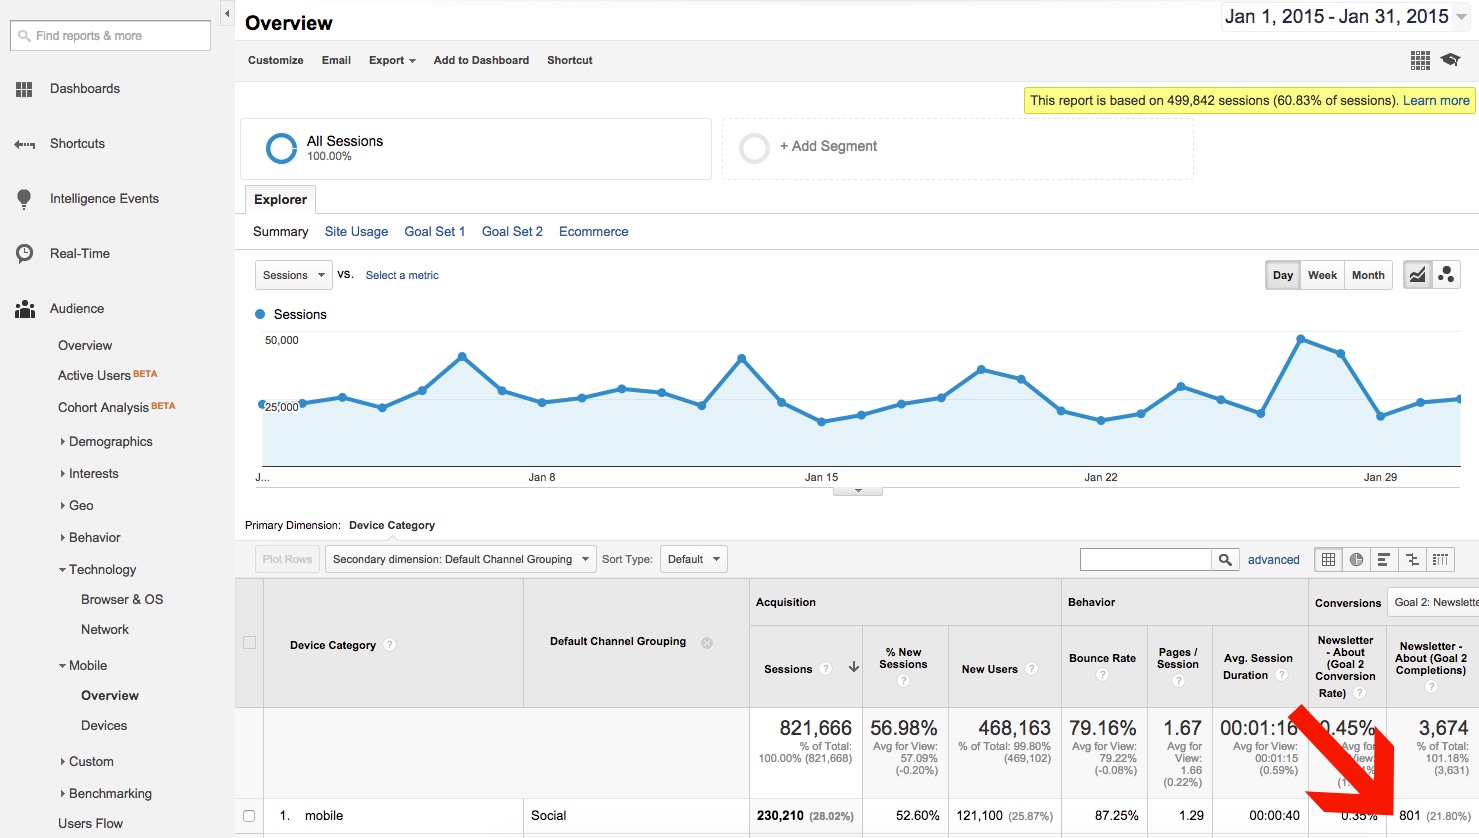The width and height of the screenshot is (1479, 838).
Task: Toggle the table header select-all checkbox
Action: [248, 644]
